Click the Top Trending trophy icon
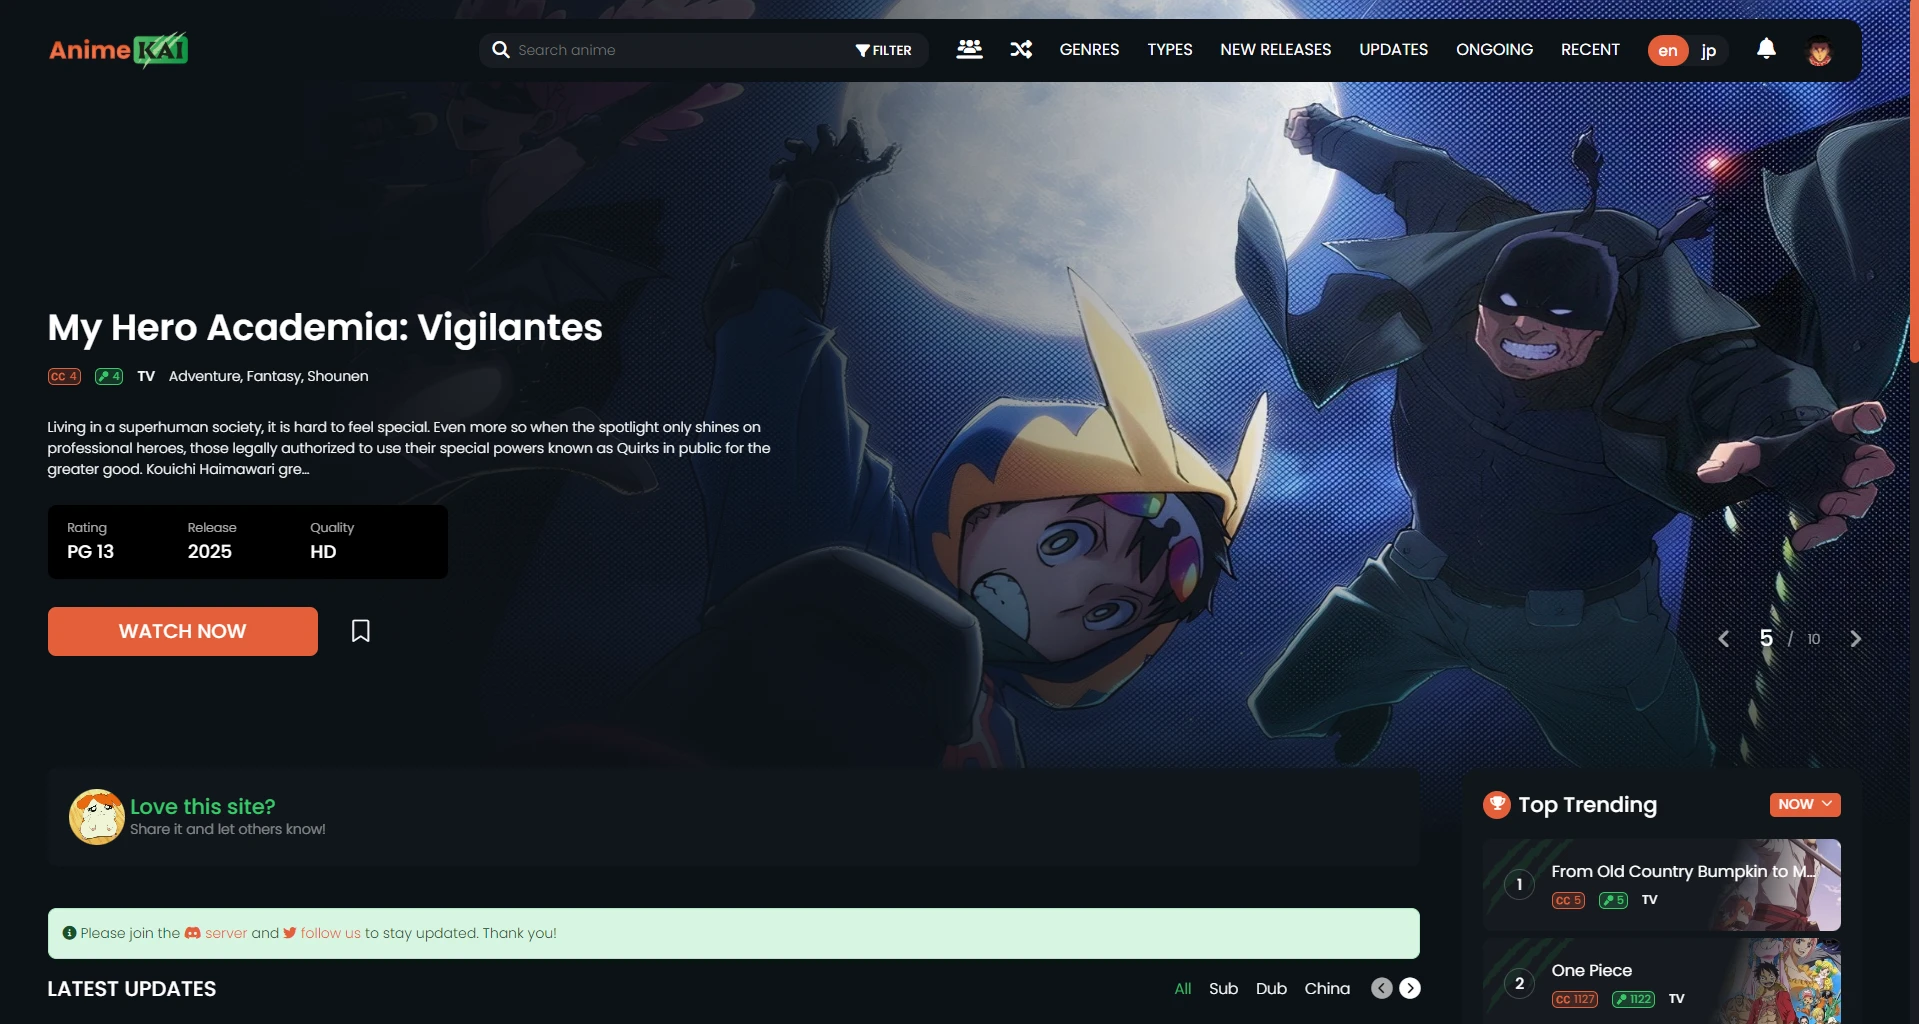Screen dimensions: 1919x1024 (x=1496, y=804)
